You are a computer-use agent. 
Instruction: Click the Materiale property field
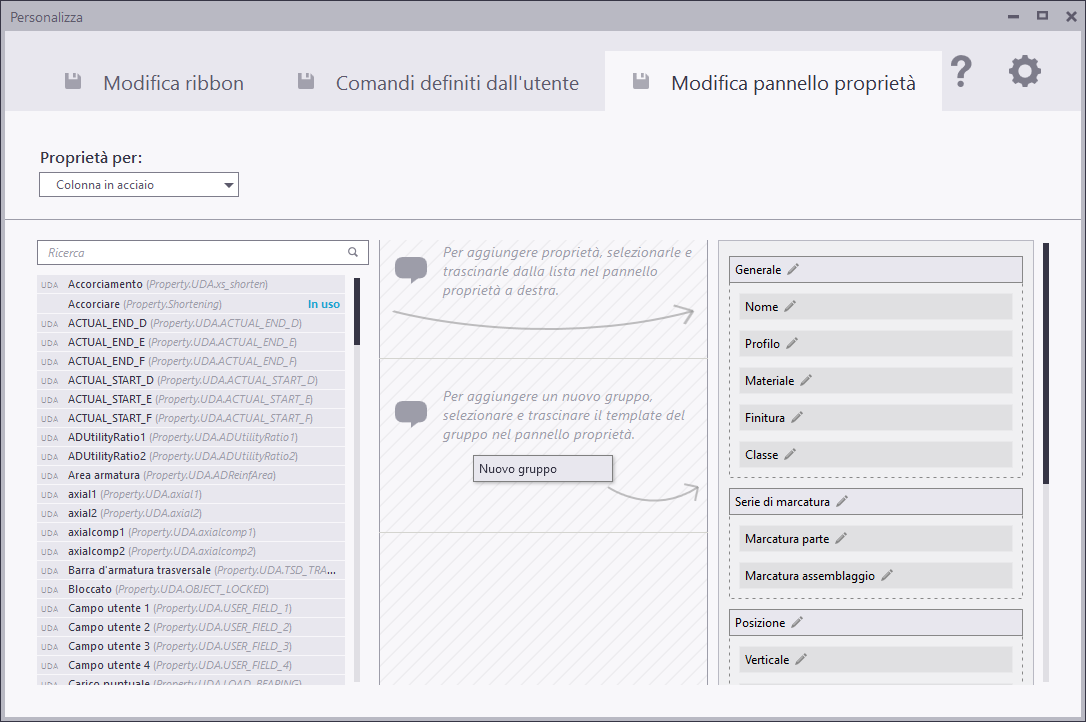pyautogui.click(x=875, y=380)
